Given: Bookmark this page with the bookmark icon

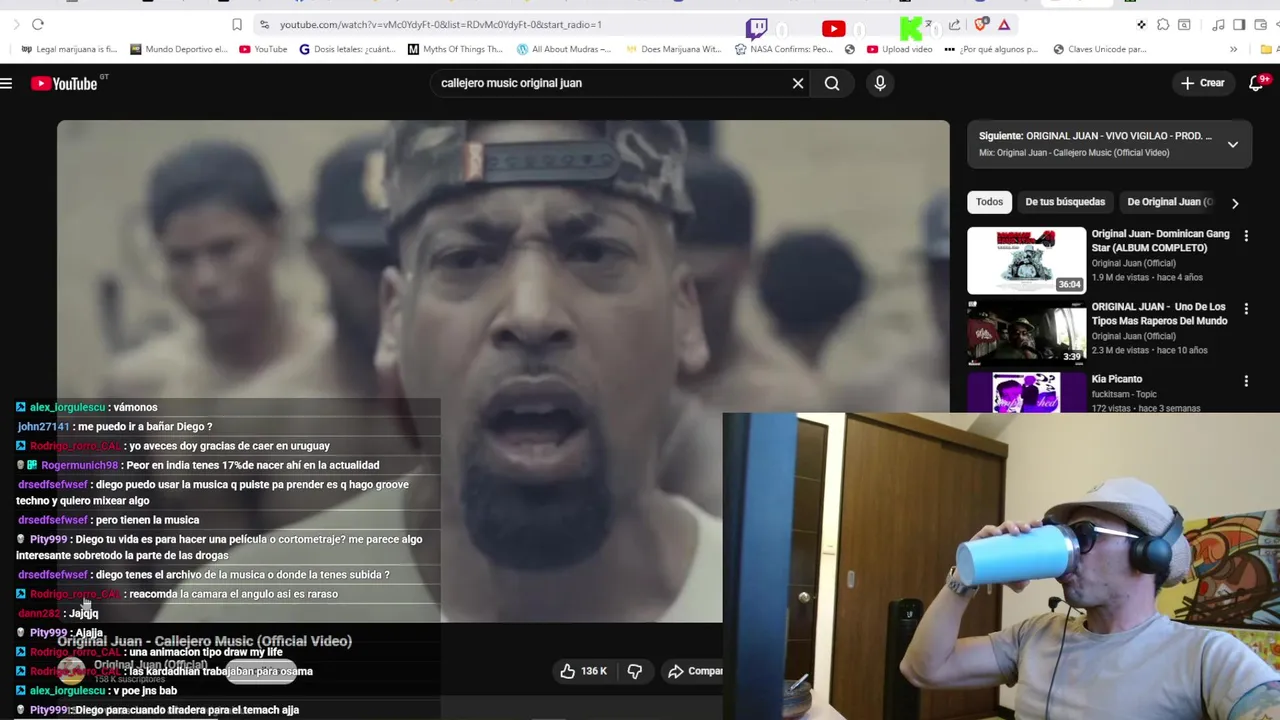Looking at the screenshot, I should (x=237, y=24).
